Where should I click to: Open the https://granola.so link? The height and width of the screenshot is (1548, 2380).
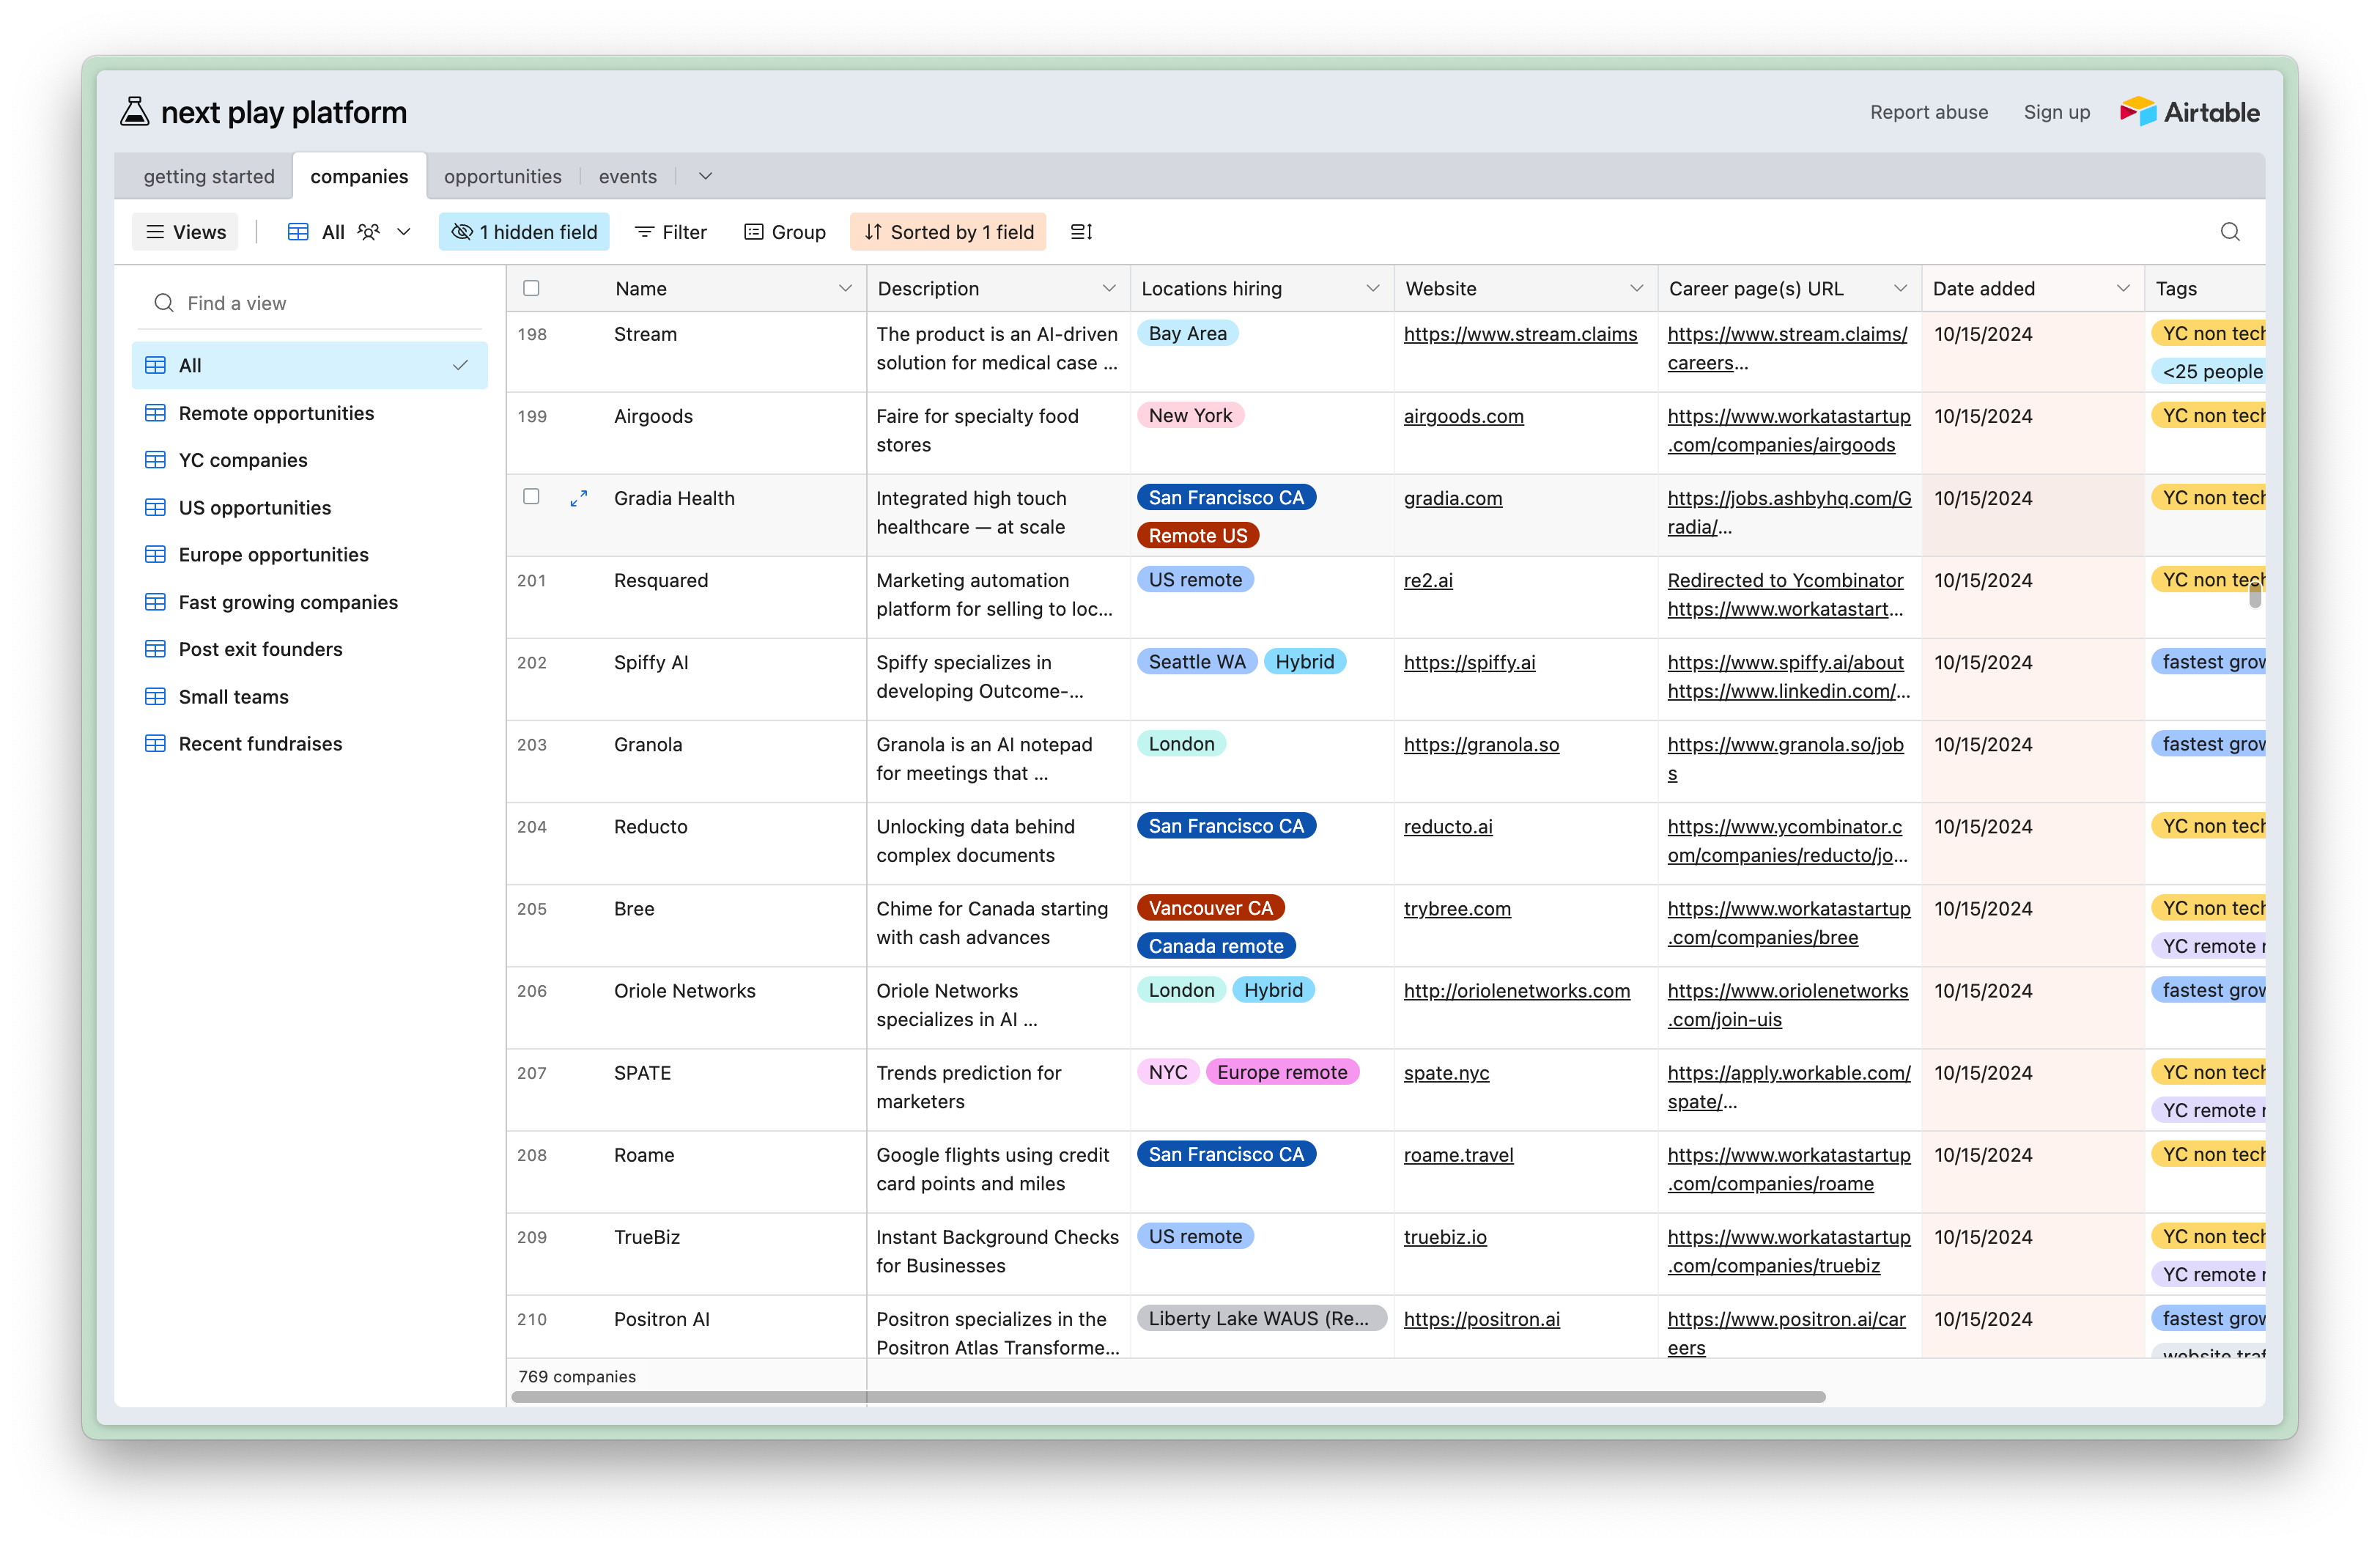pos(1481,744)
